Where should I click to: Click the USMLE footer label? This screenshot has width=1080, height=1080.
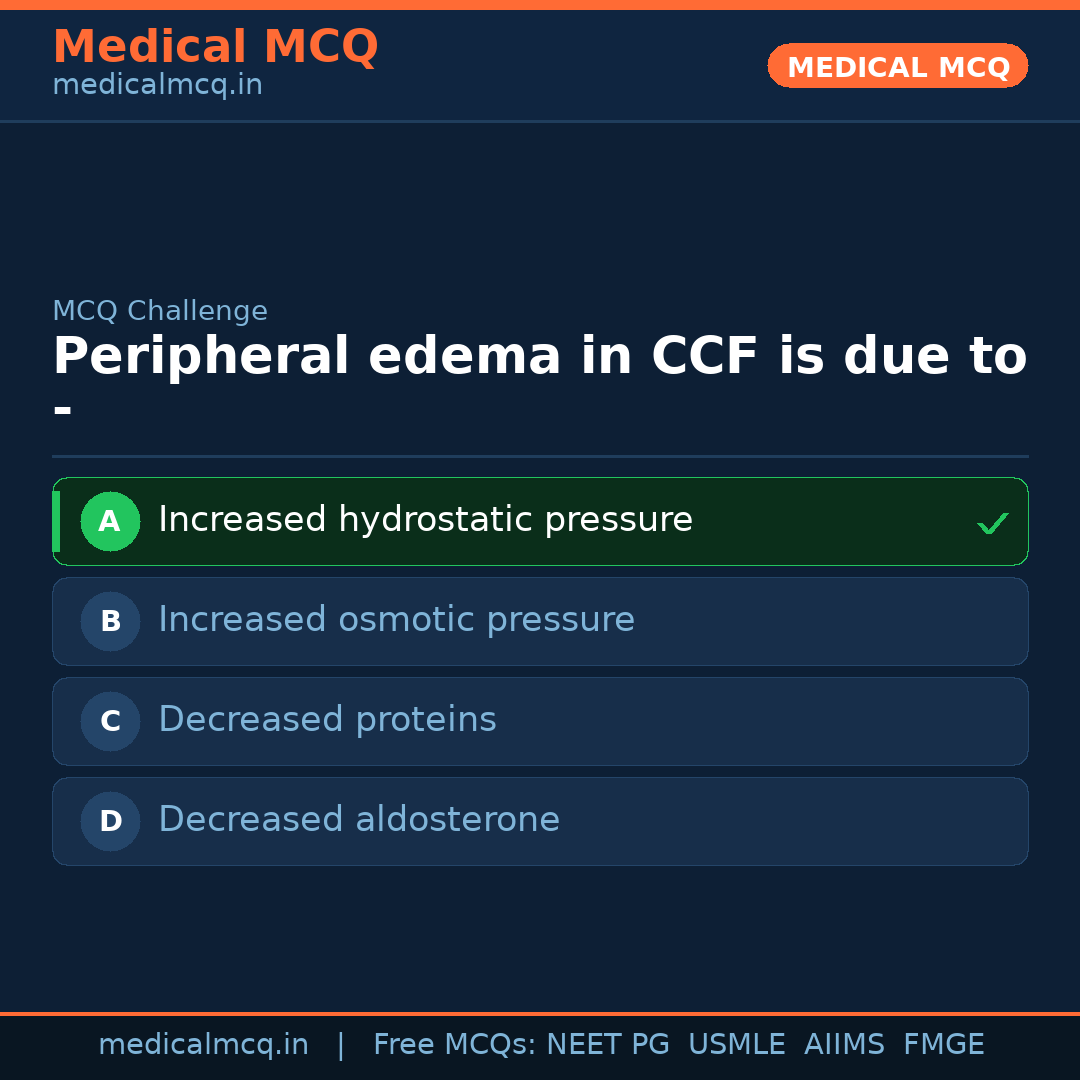736,1045
